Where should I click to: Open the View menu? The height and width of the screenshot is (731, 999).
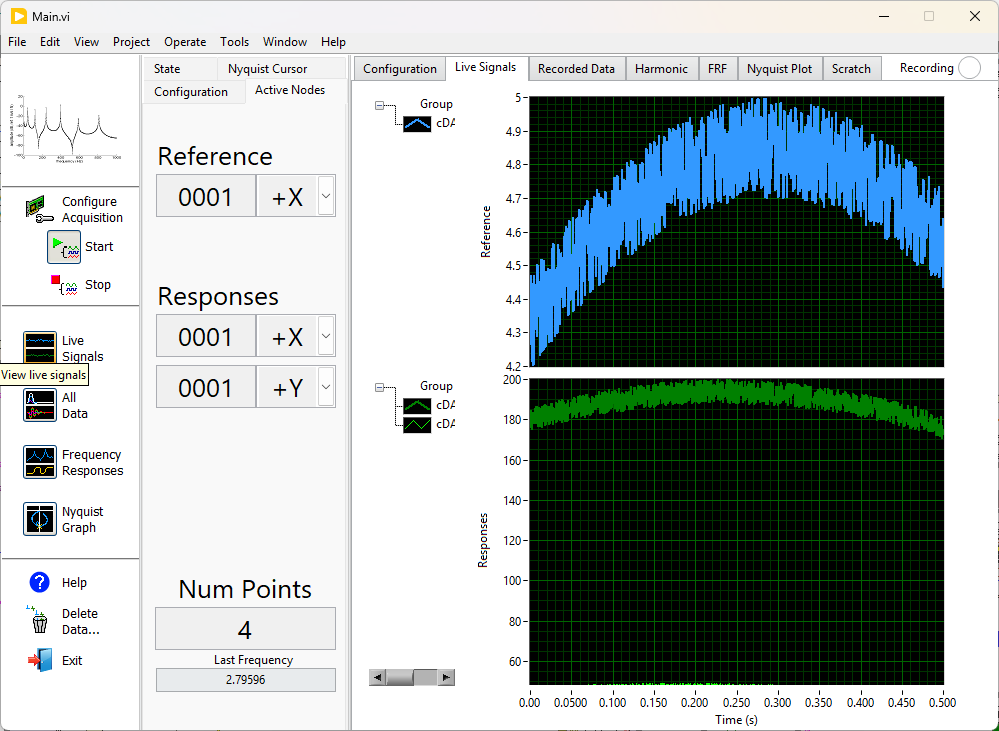point(86,42)
